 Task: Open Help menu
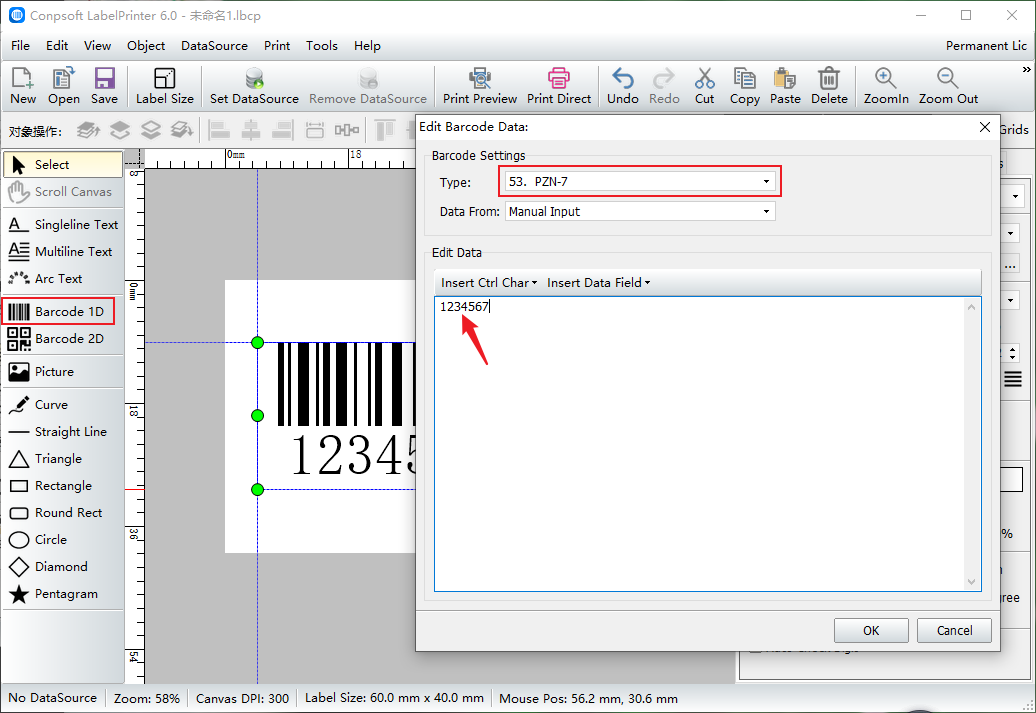[367, 46]
